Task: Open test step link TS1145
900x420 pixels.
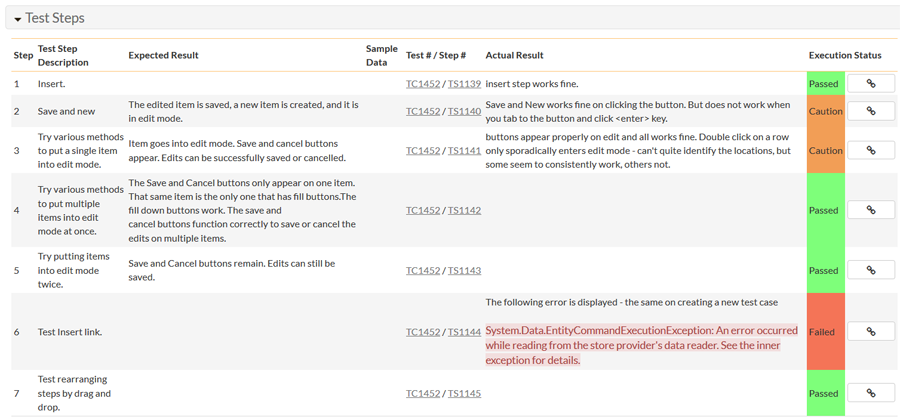Action: tap(464, 393)
